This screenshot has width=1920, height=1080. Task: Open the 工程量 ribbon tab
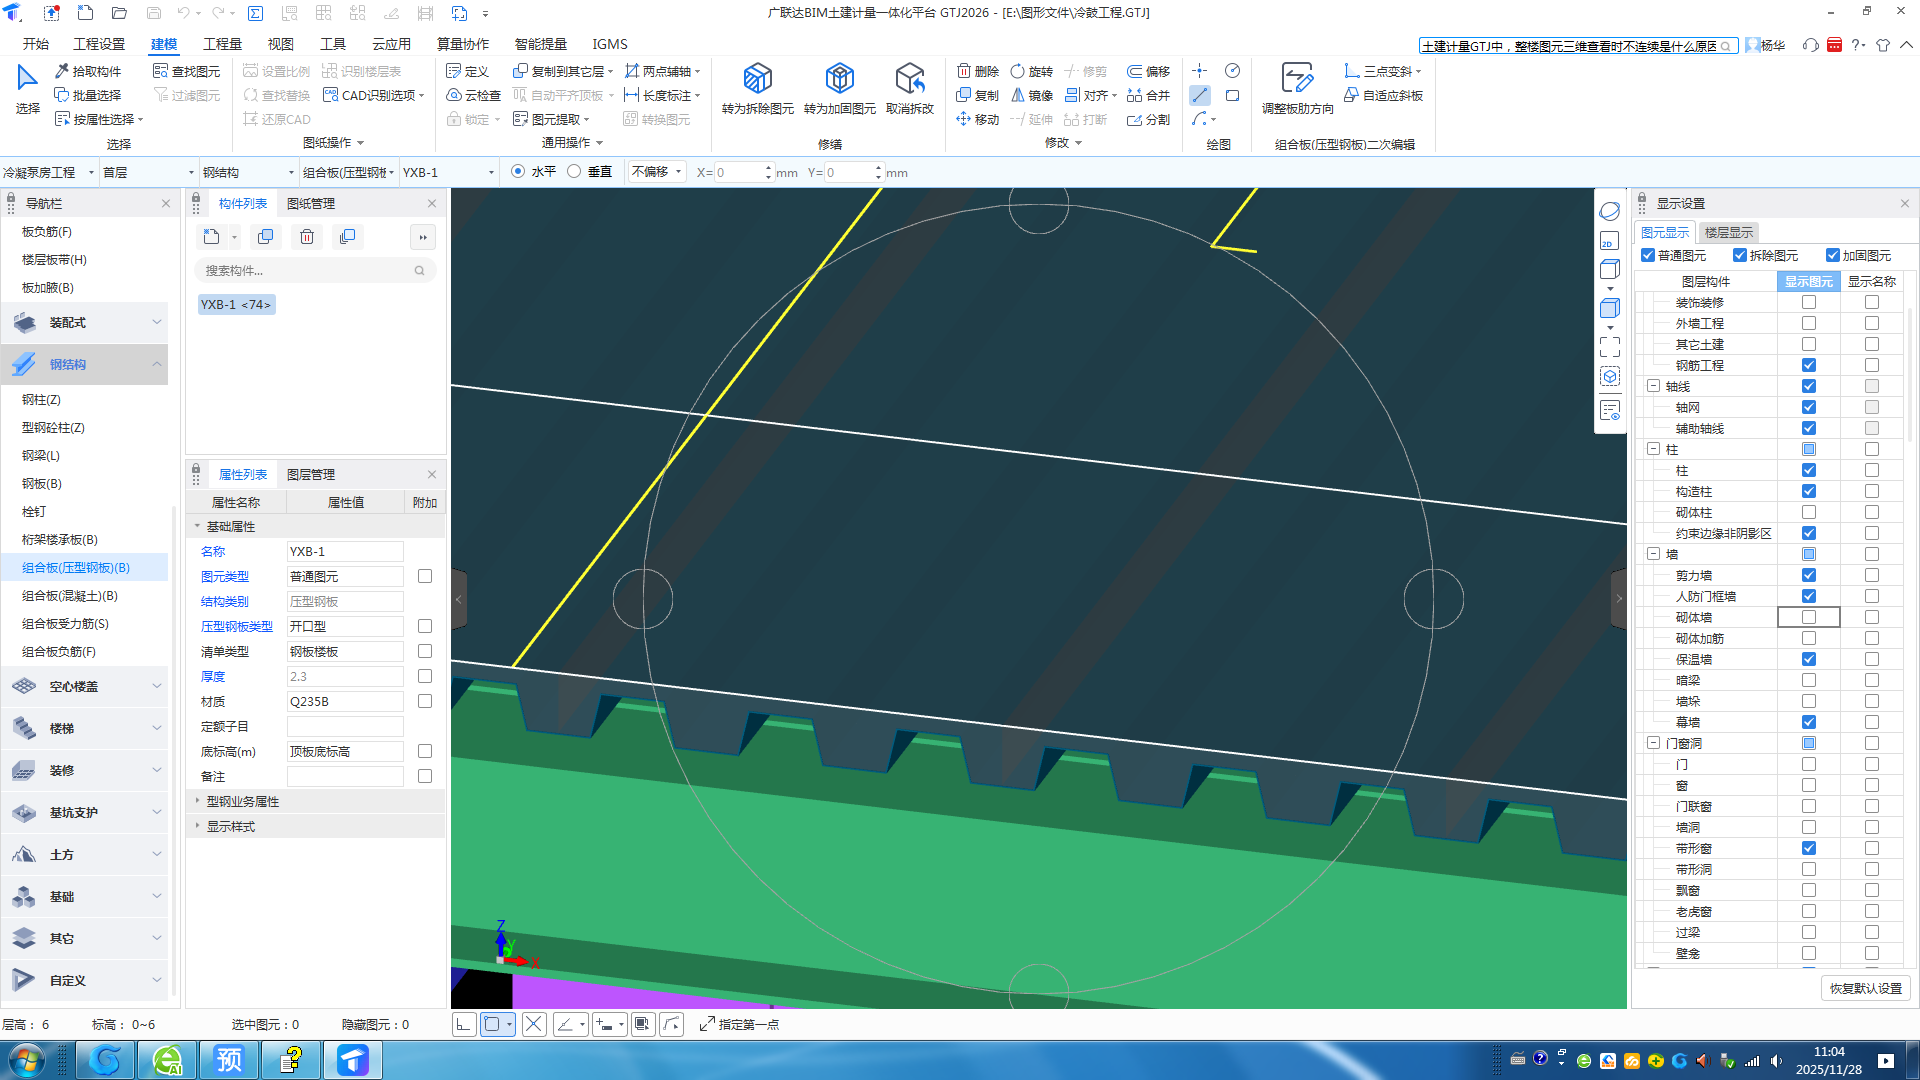pos(222,44)
